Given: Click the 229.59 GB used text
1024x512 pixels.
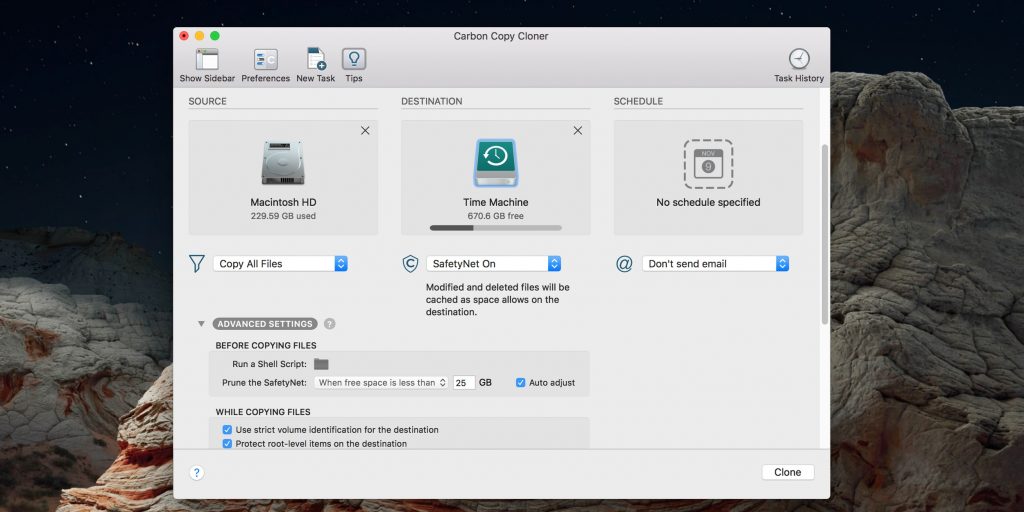Looking at the screenshot, I should (283, 216).
